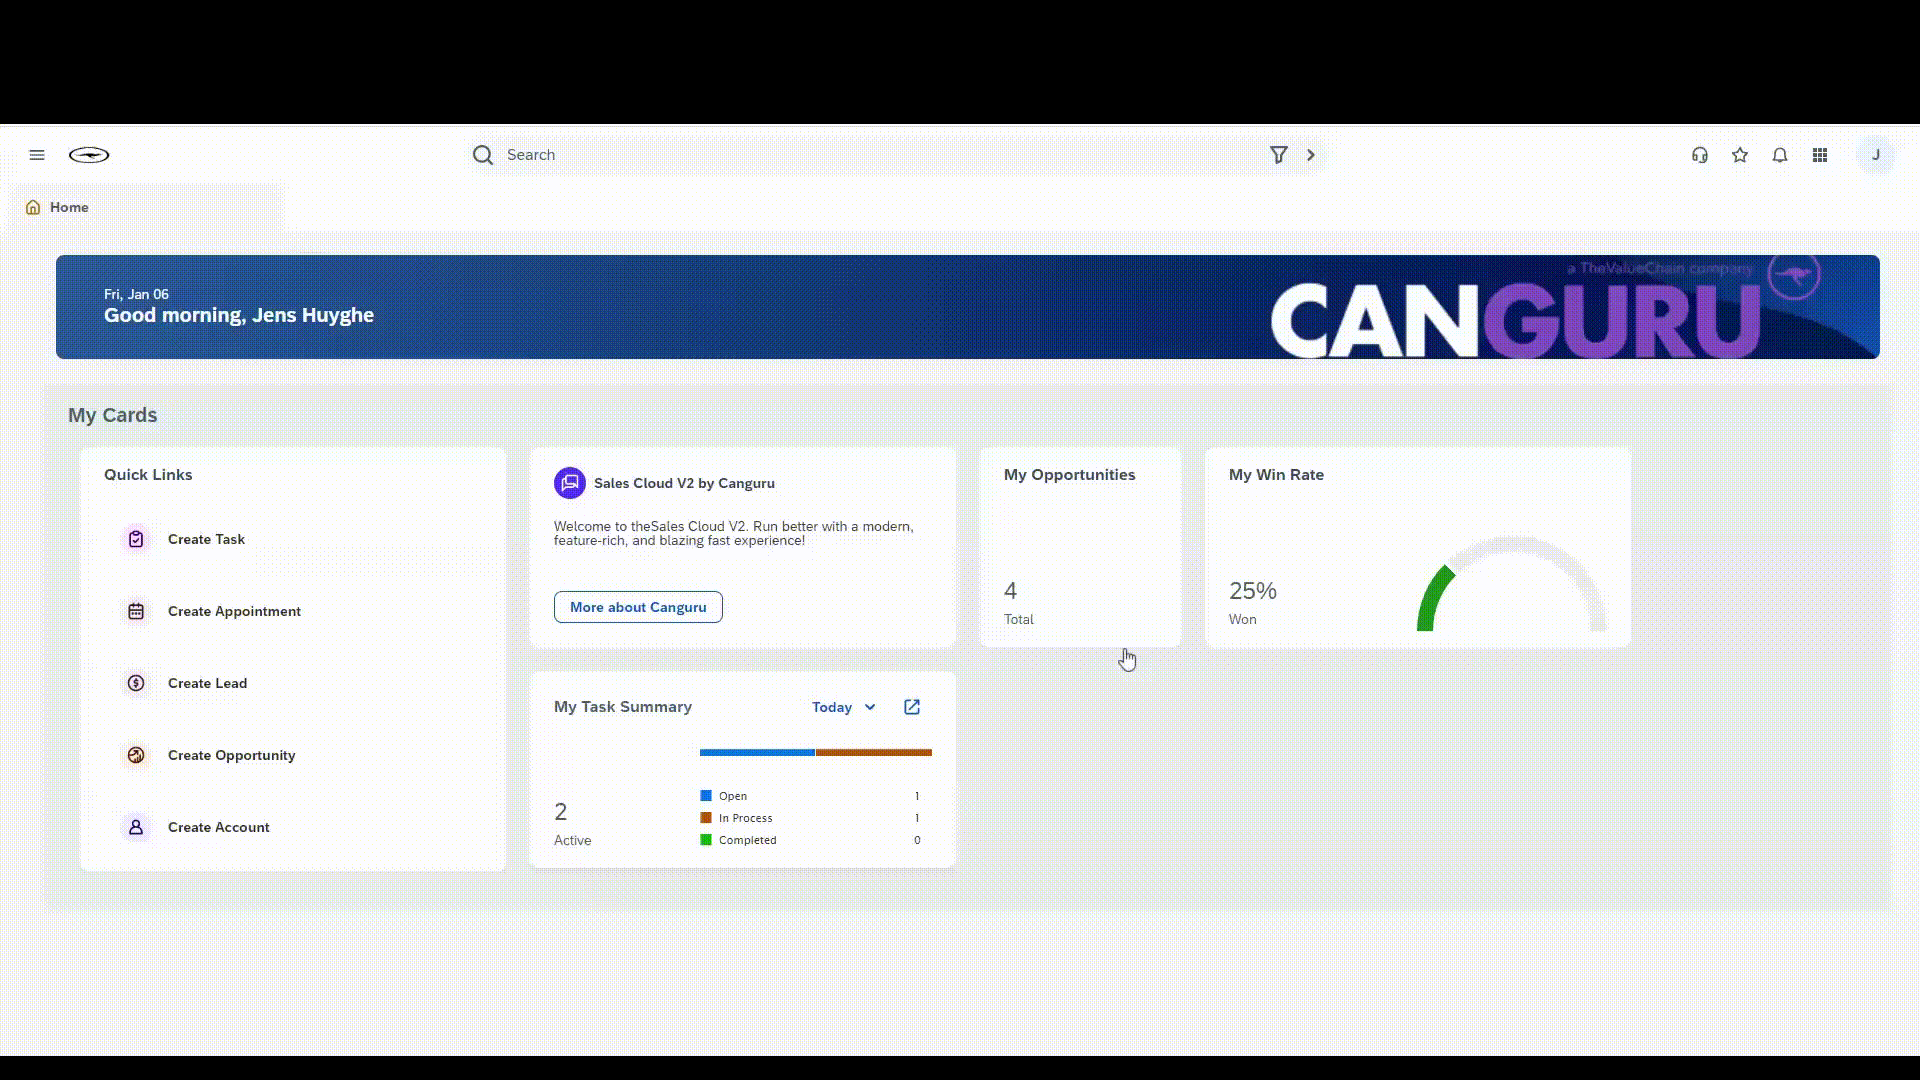
Task: Click the Home tab house icon
Action: [33, 207]
